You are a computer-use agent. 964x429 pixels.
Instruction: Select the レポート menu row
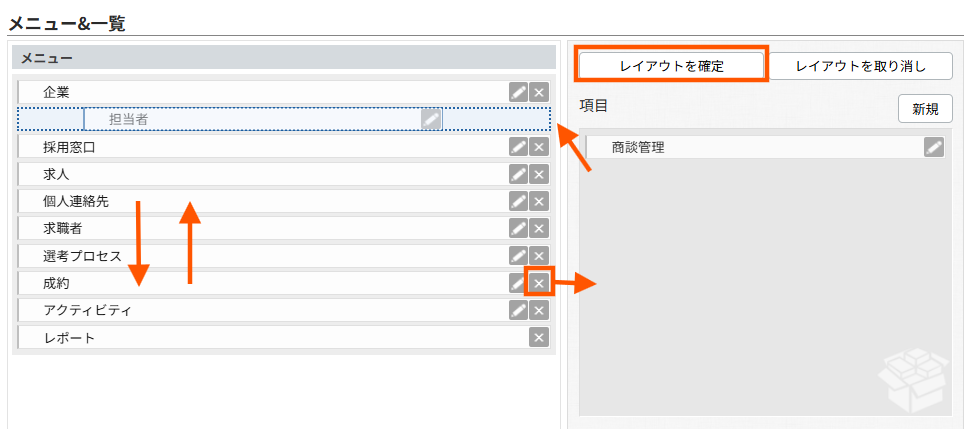point(284,337)
